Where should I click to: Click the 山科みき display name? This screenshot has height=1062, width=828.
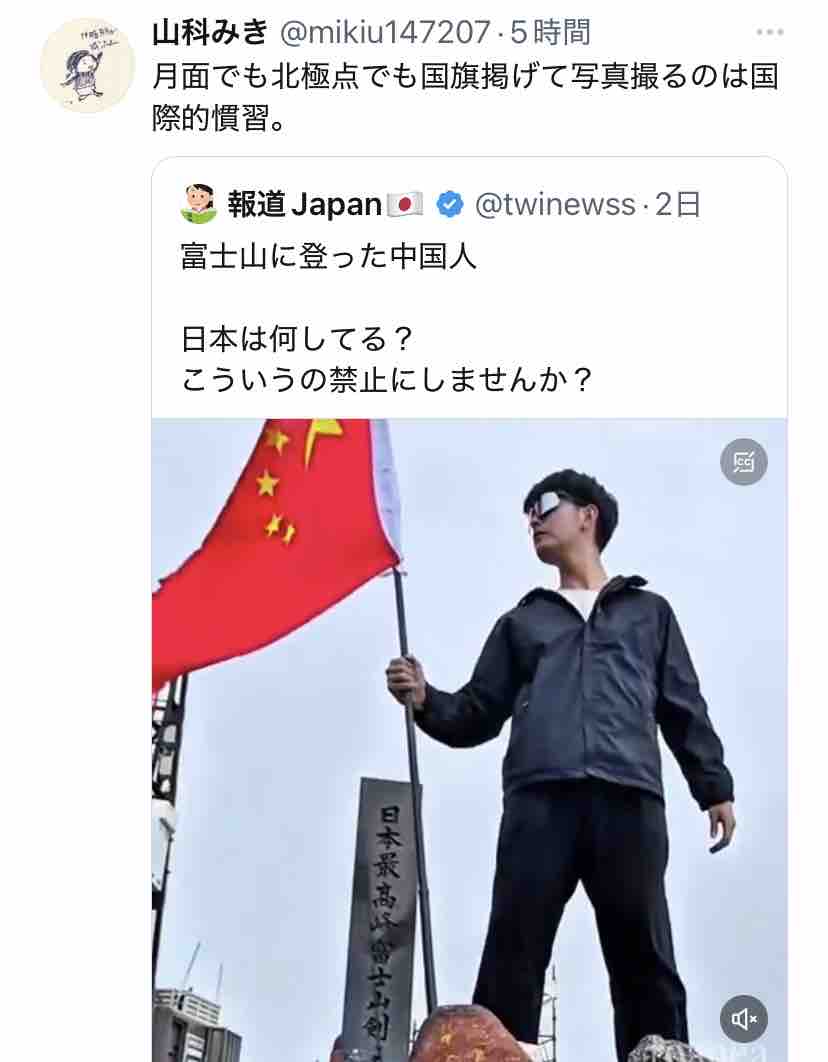click(211, 32)
